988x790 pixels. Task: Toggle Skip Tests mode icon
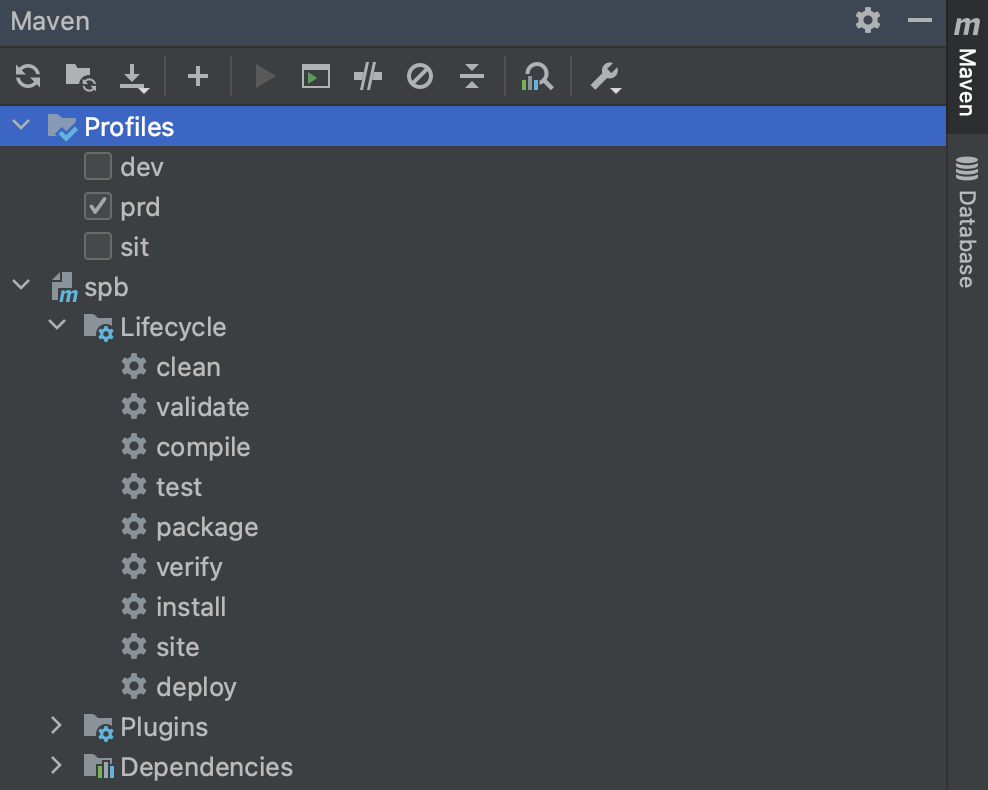point(420,76)
